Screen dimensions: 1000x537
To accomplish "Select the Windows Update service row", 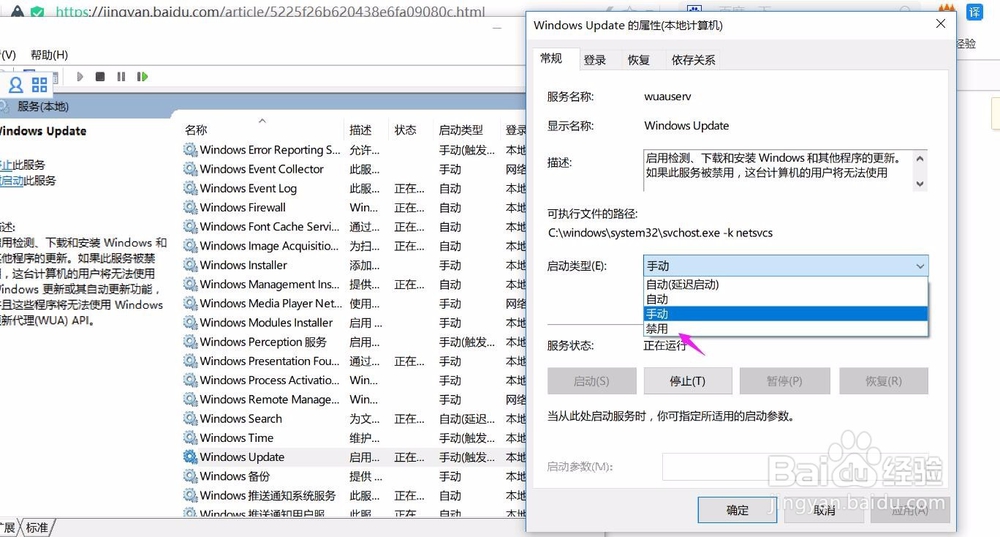I will (354, 457).
